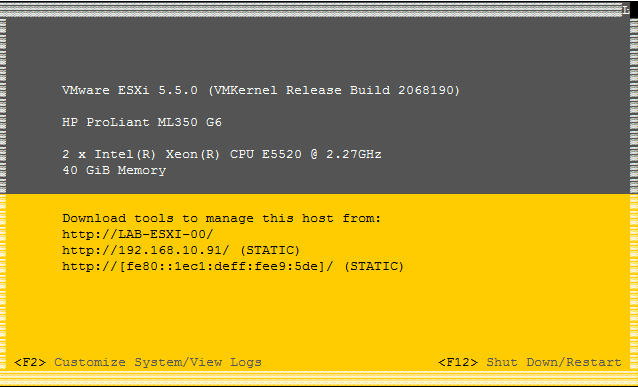Open the fe80 IPv6 address link
638x387 pixels.
[198, 266]
